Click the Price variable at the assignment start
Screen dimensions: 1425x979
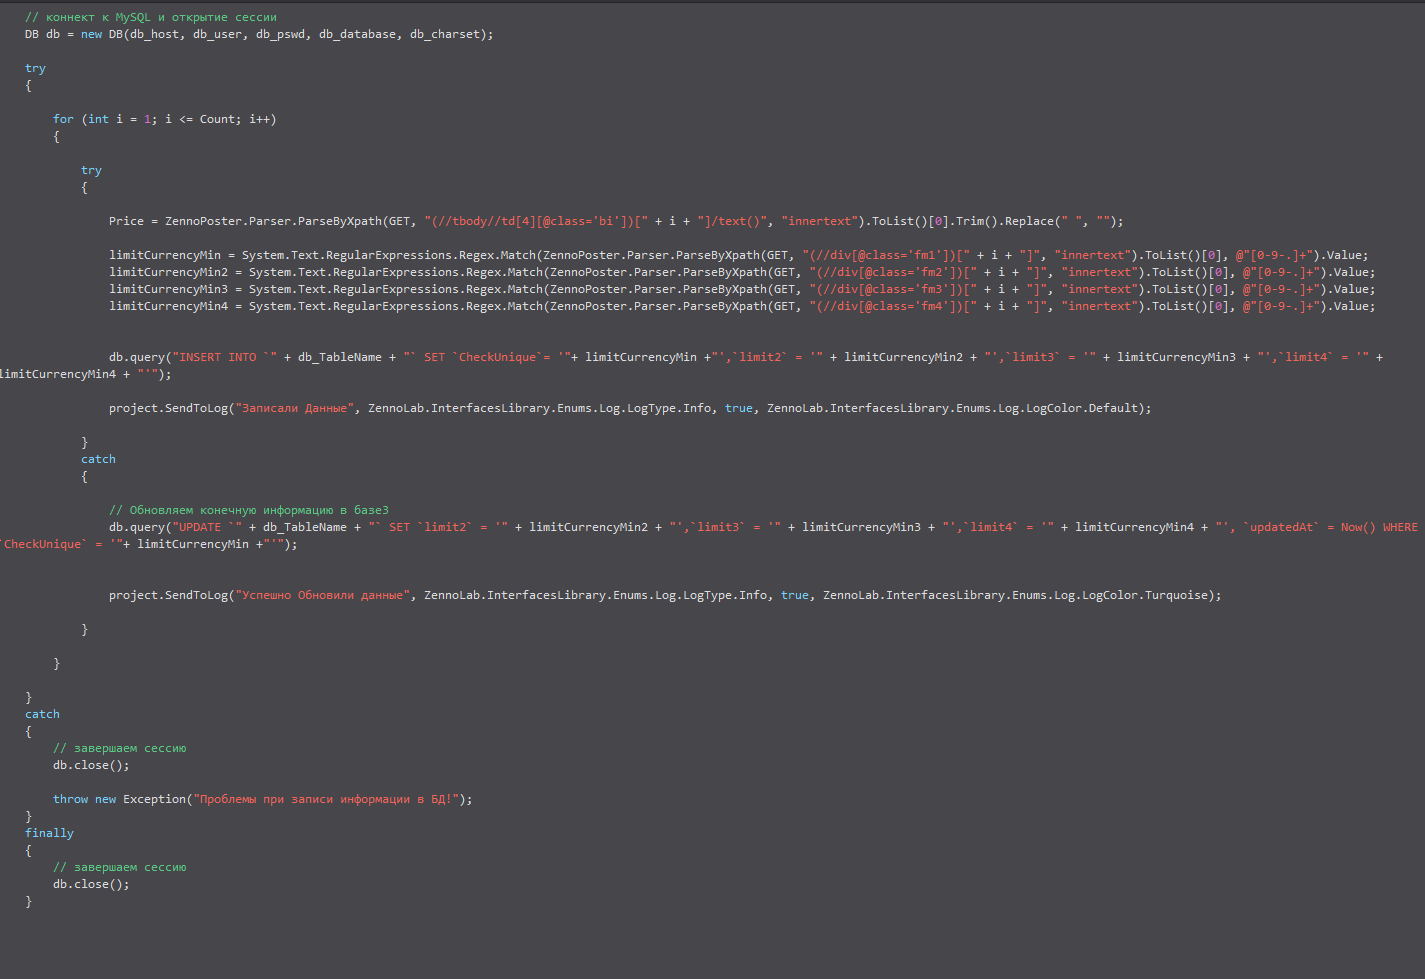126,221
